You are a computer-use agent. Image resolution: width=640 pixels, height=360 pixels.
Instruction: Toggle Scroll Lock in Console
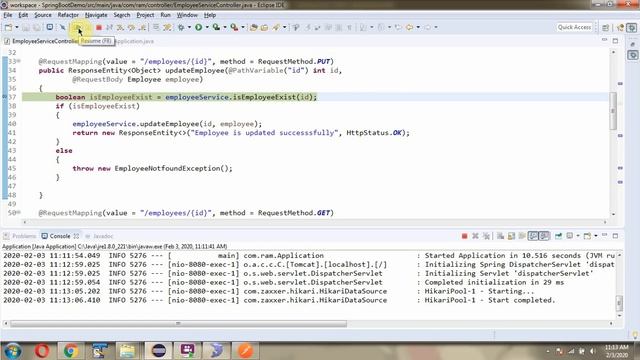click(x=511, y=236)
